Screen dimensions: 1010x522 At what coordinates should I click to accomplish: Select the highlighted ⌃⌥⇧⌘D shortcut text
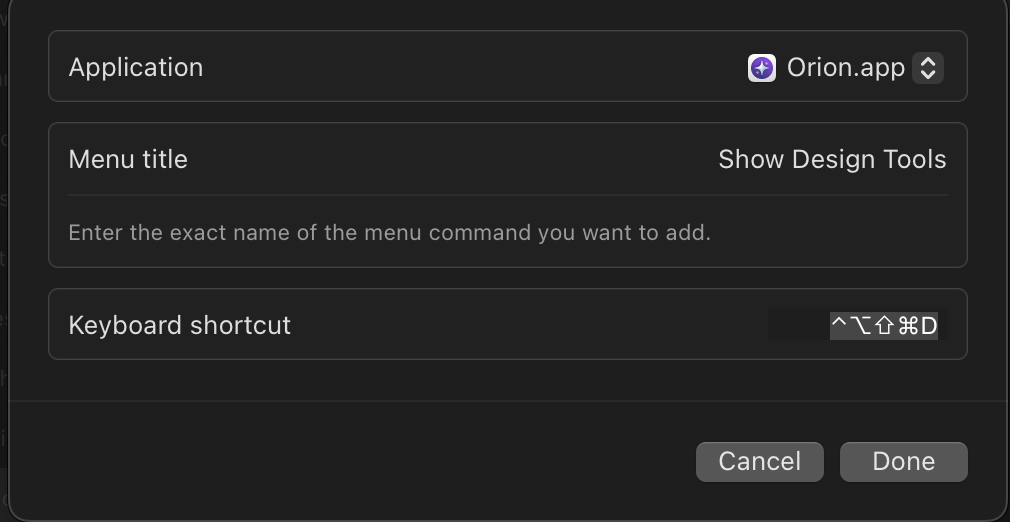[884, 325]
